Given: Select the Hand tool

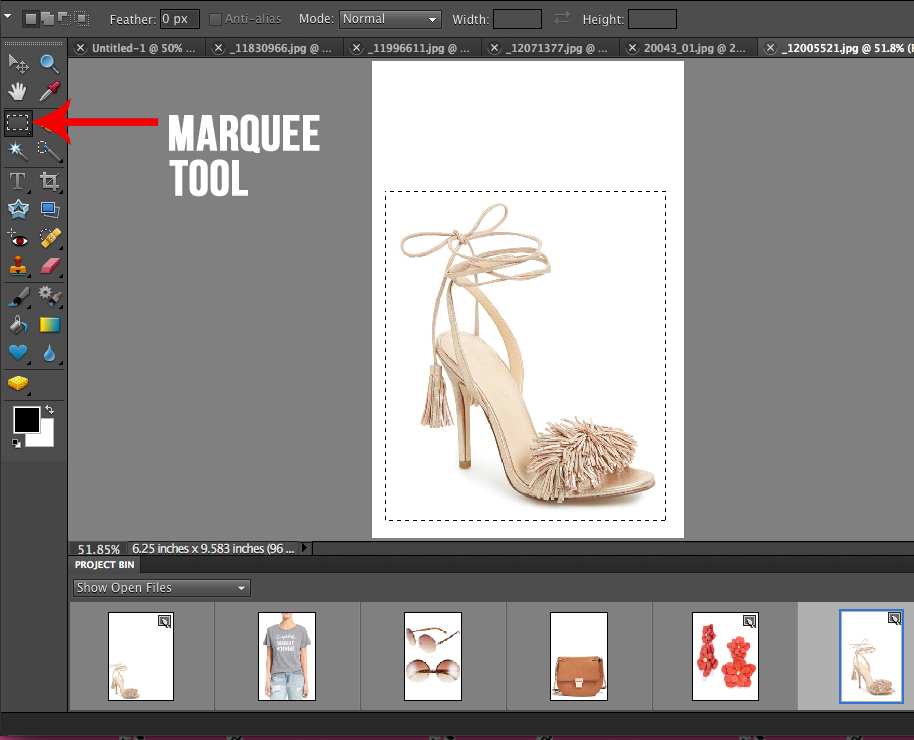Looking at the screenshot, I should (x=18, y=92).
